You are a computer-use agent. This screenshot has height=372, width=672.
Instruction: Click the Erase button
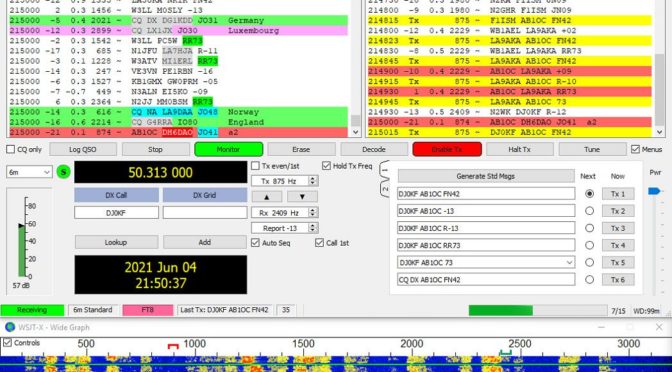coord(301,150)
